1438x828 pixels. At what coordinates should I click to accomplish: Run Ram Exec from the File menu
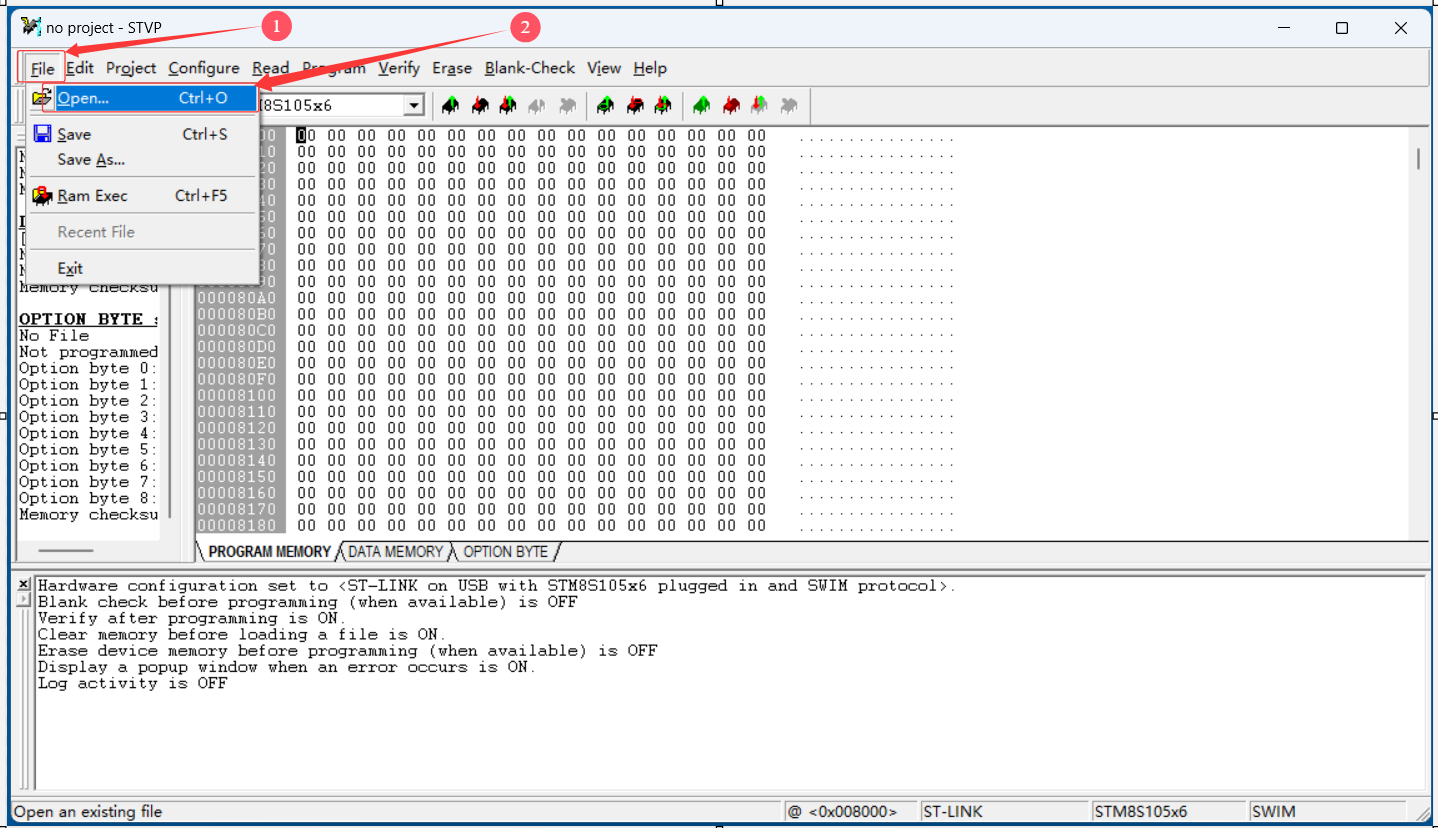(x=142, y=196)
